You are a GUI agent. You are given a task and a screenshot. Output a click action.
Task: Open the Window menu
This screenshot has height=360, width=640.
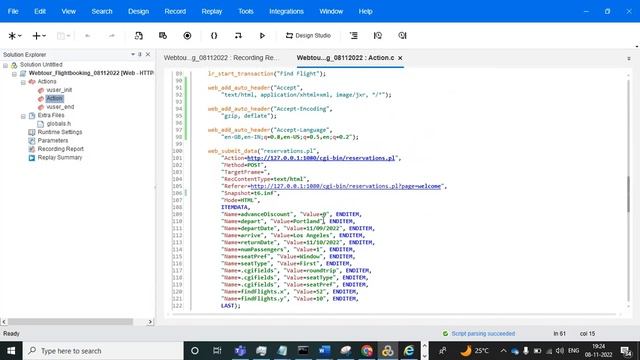point(331,11)
